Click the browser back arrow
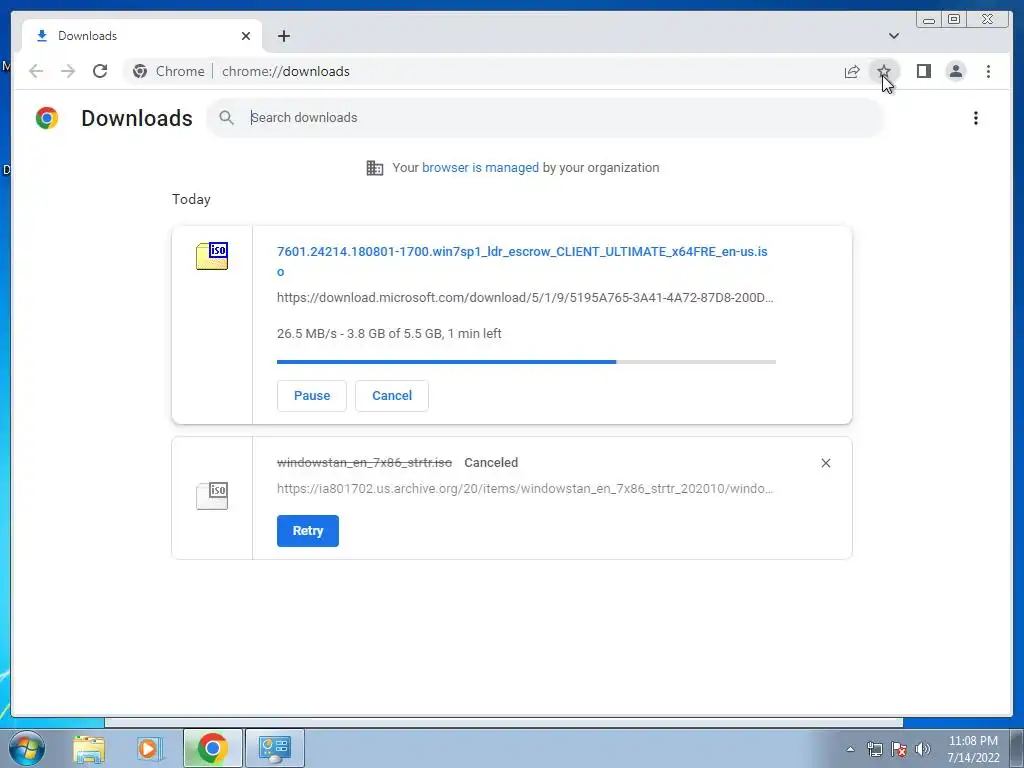This screenshot has width=1024, height=768. [x=36, y=71]
